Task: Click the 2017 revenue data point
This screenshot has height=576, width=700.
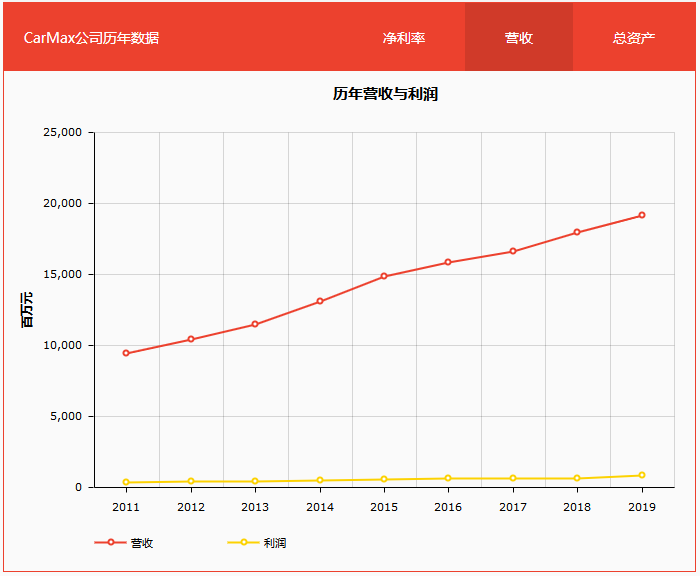Action: 513,251
